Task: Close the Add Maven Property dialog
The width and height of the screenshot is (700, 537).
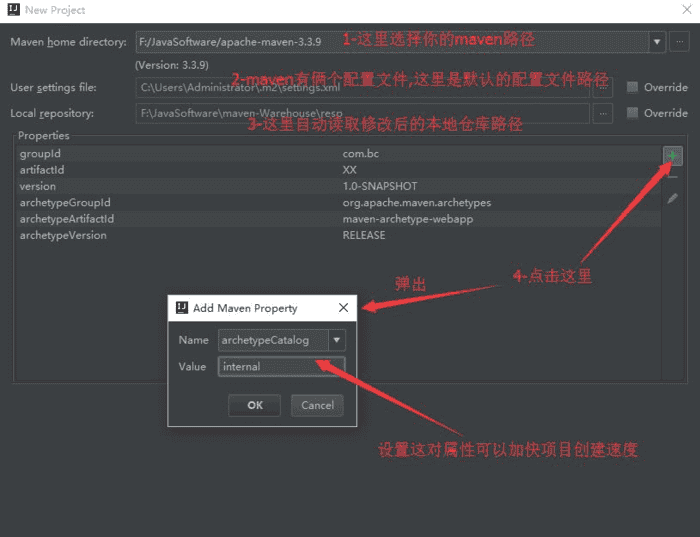Action: (343, 308)
